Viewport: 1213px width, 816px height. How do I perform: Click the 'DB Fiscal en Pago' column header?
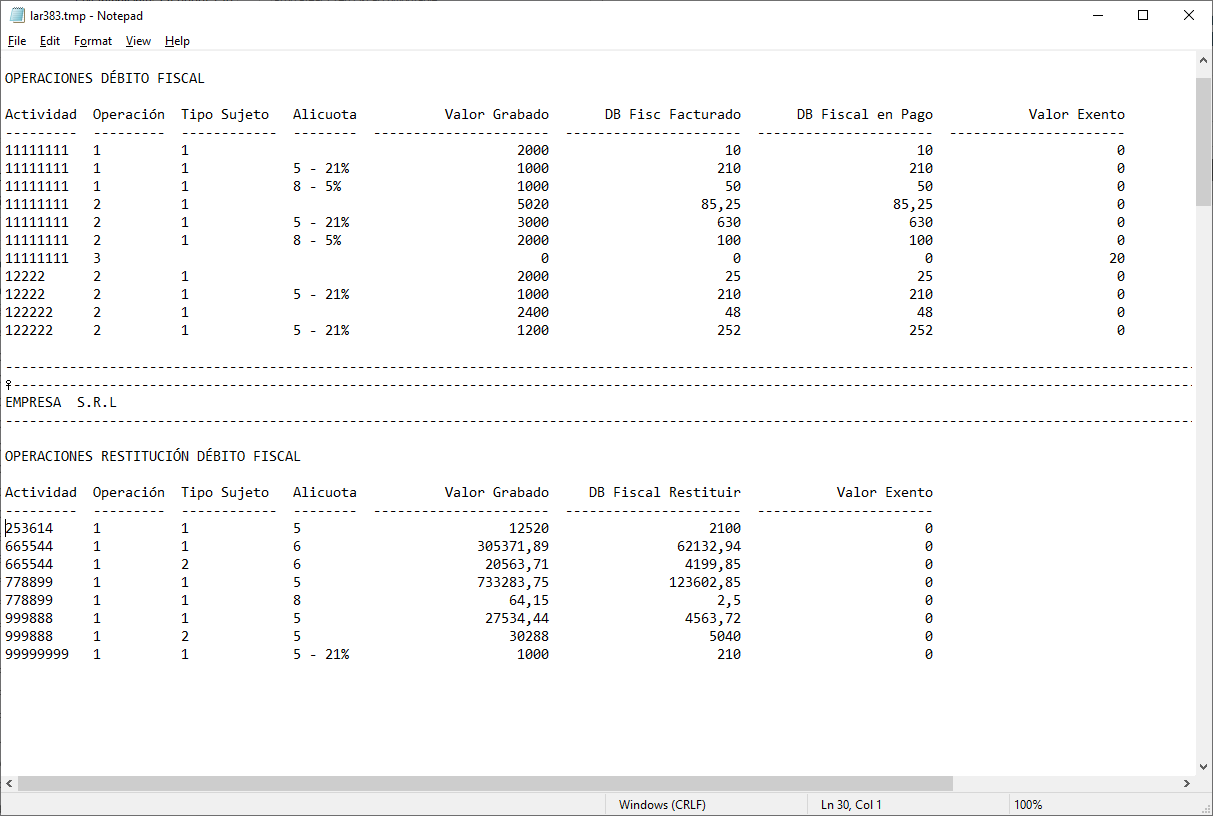coord(865,114)
